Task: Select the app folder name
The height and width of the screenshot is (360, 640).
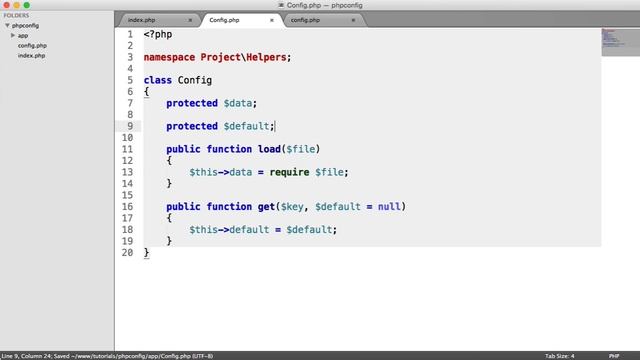Action: coord(23,36)
